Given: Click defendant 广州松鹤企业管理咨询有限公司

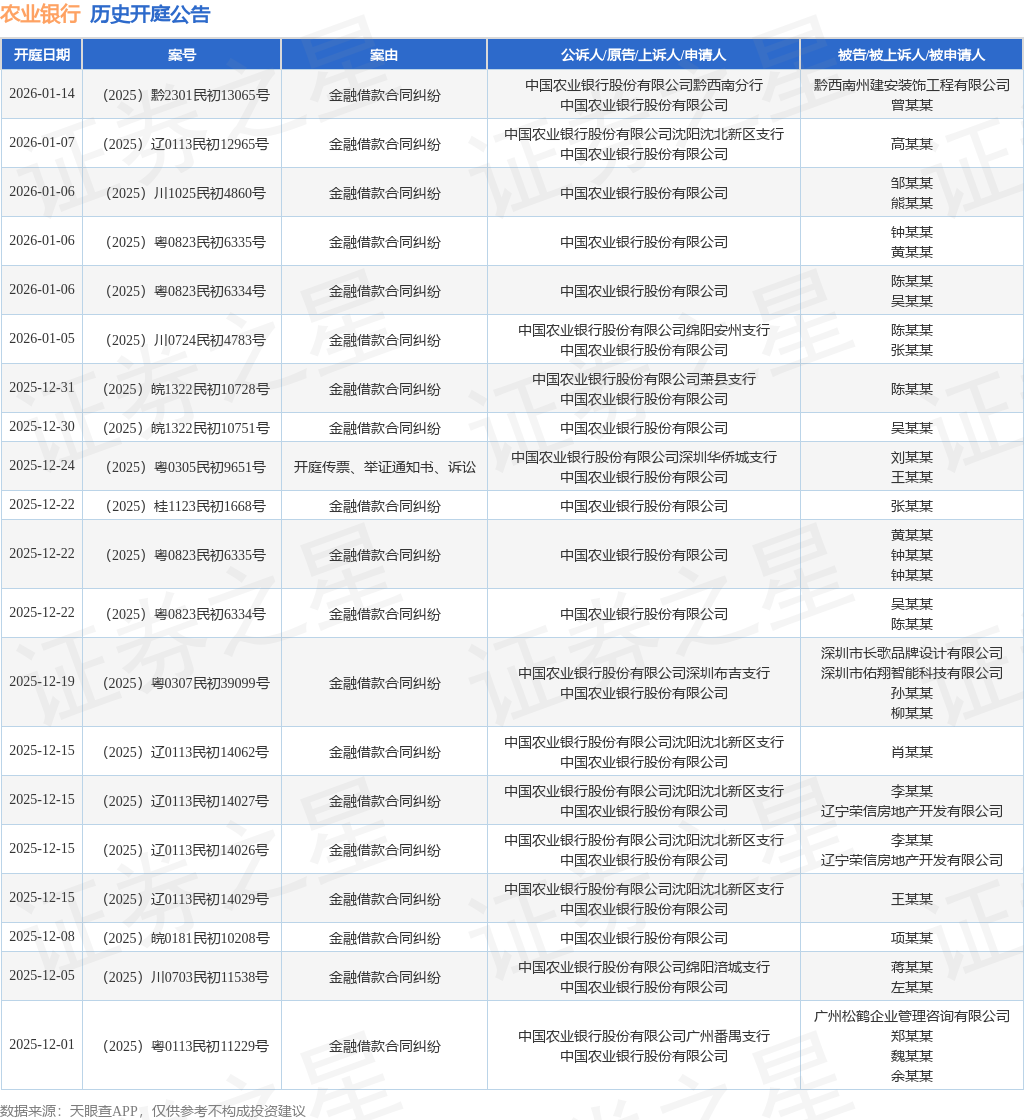Looking at the screenshot, I should [912, 1016].
